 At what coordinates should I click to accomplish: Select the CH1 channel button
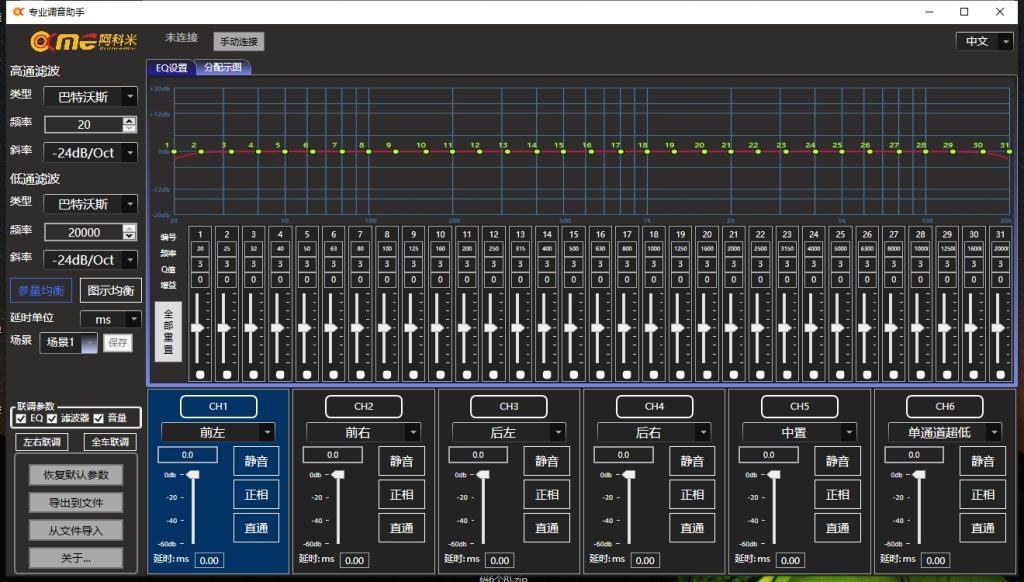pyautogui.click(x=218, y=406)
